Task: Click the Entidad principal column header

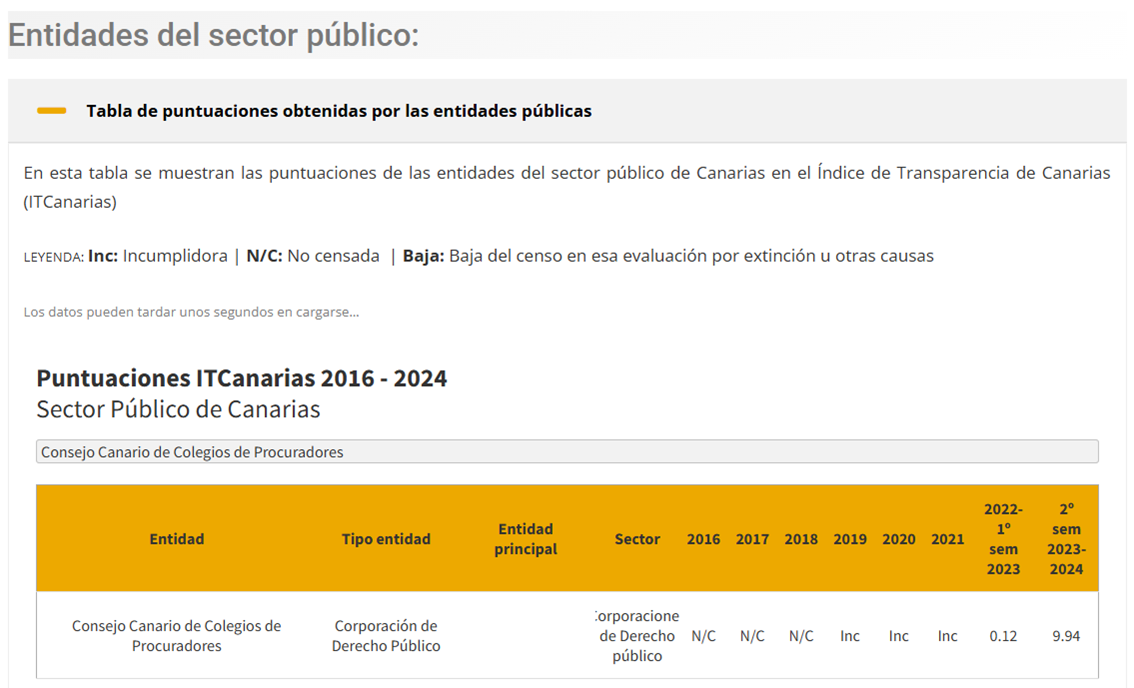Action: [525, 539]
